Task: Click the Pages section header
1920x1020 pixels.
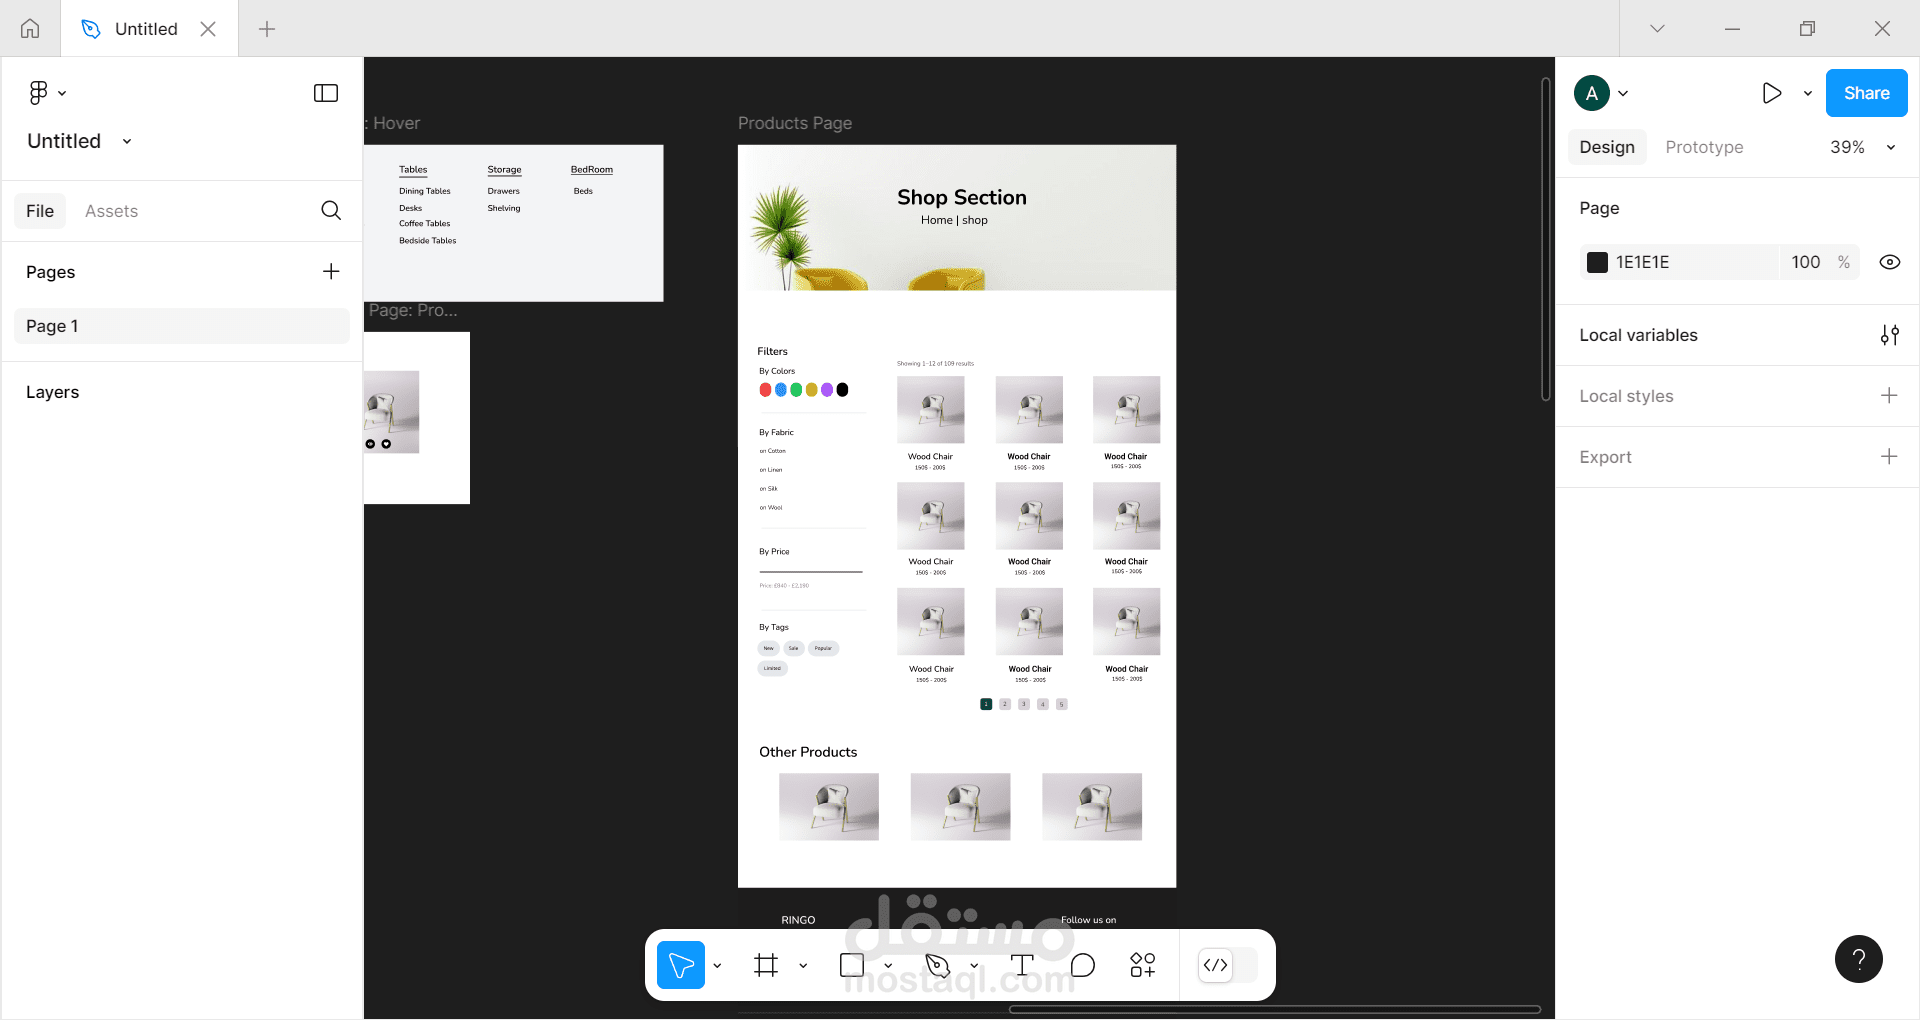Action: (50, 272)
